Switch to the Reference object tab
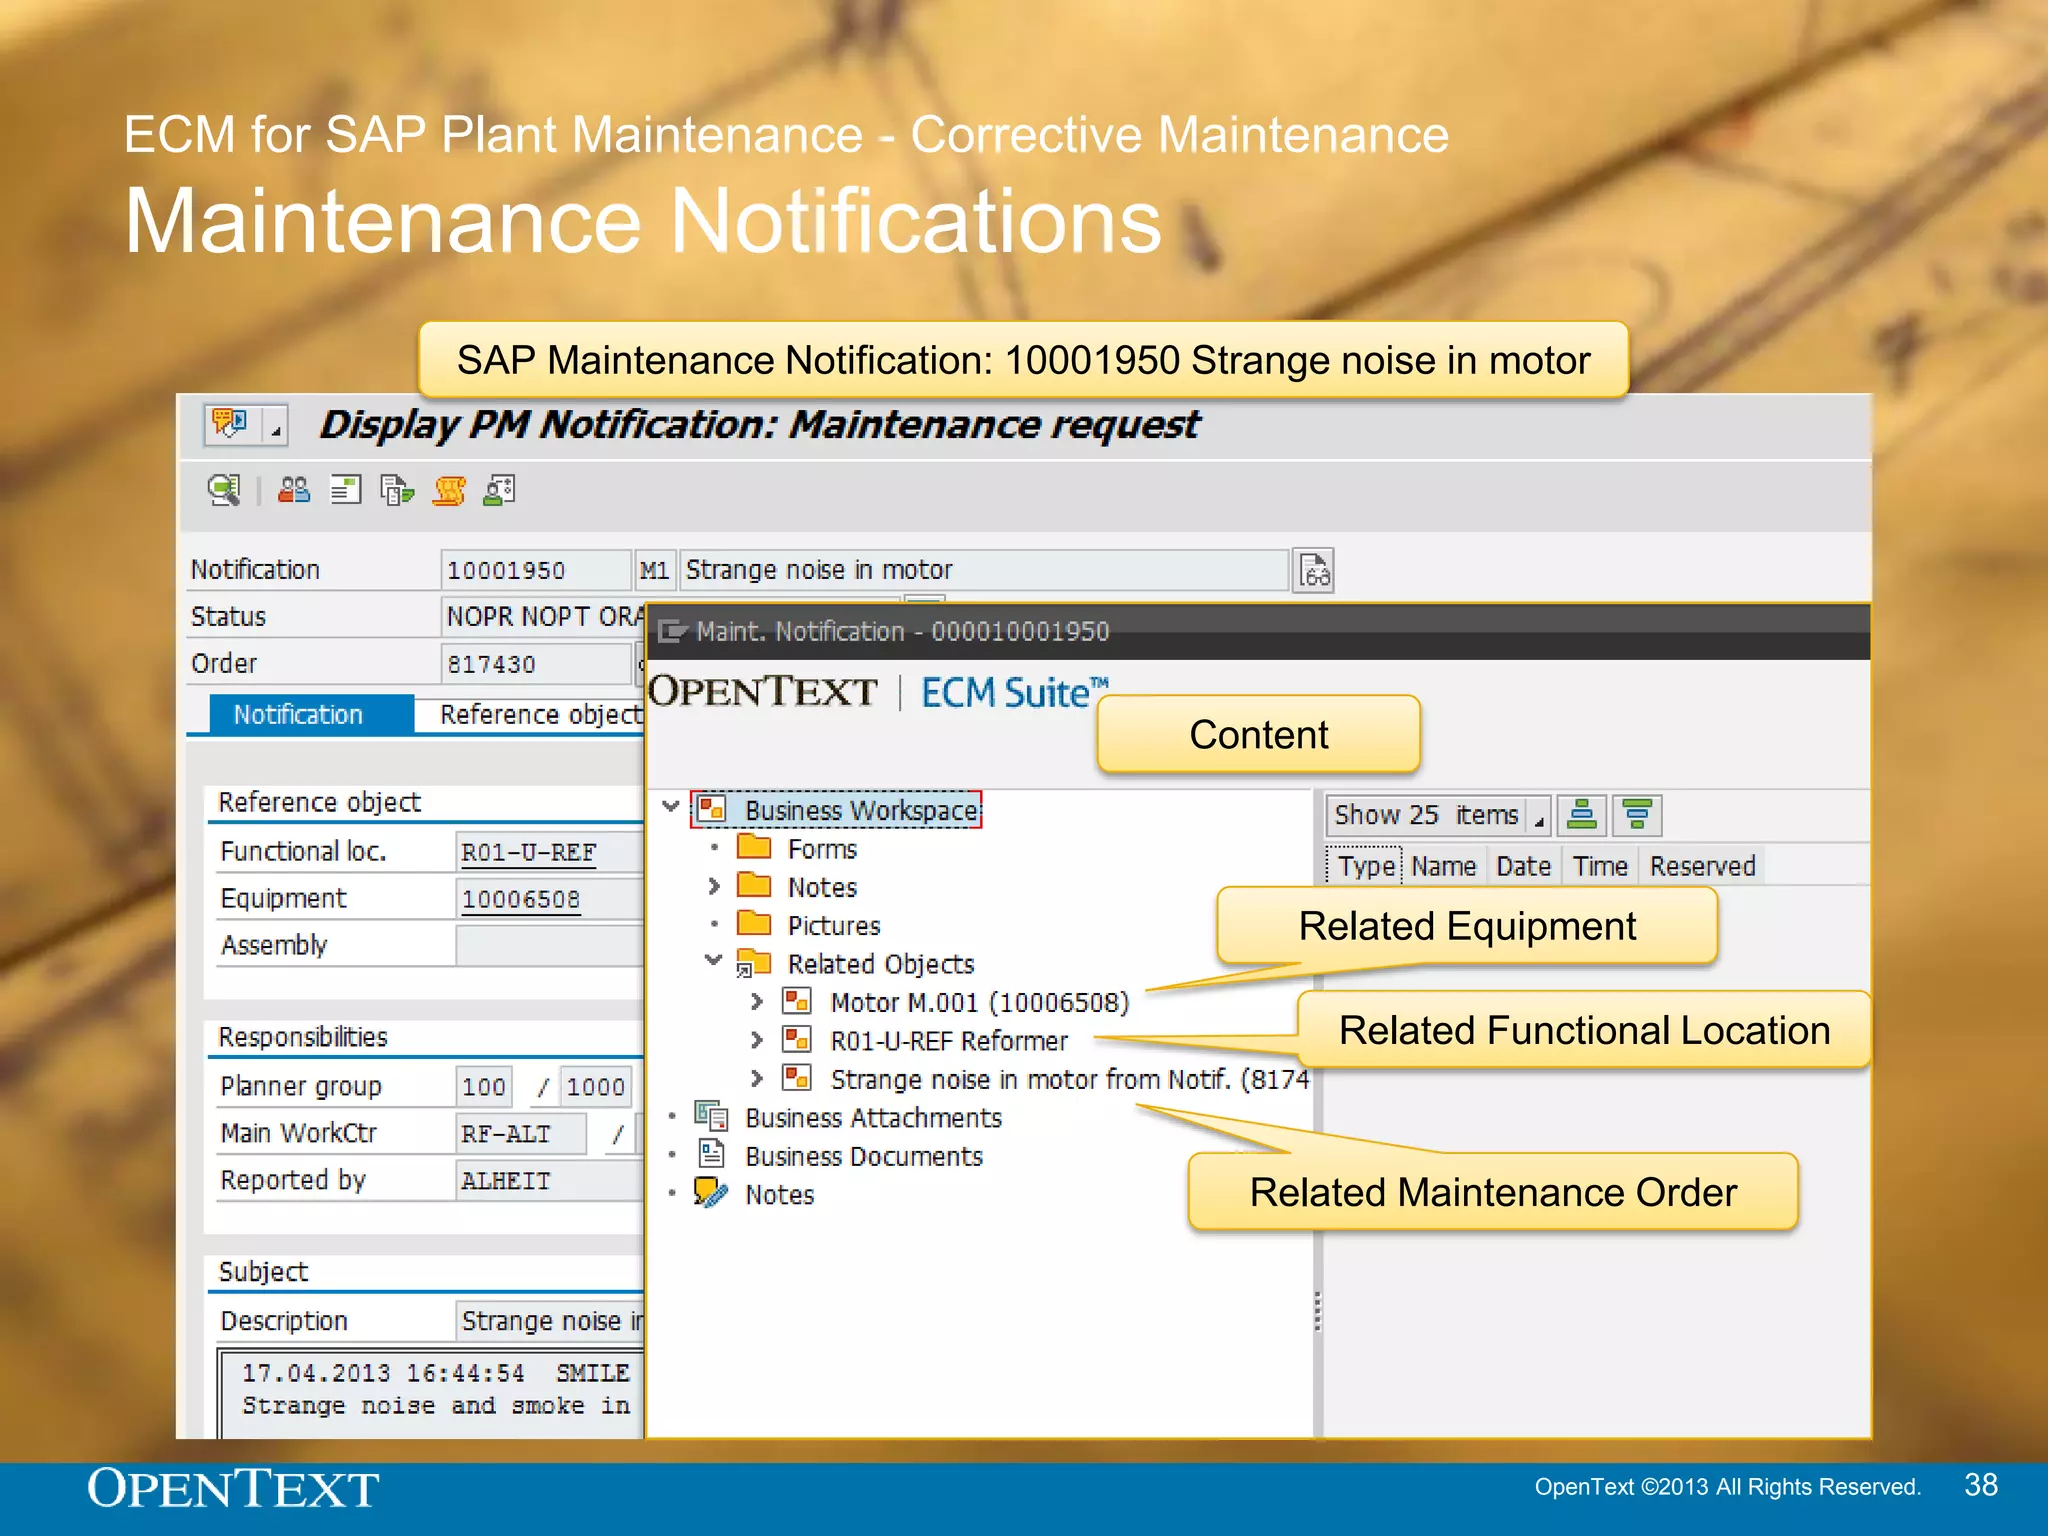Screen dimensions: 2048x1536 (540, 715)
